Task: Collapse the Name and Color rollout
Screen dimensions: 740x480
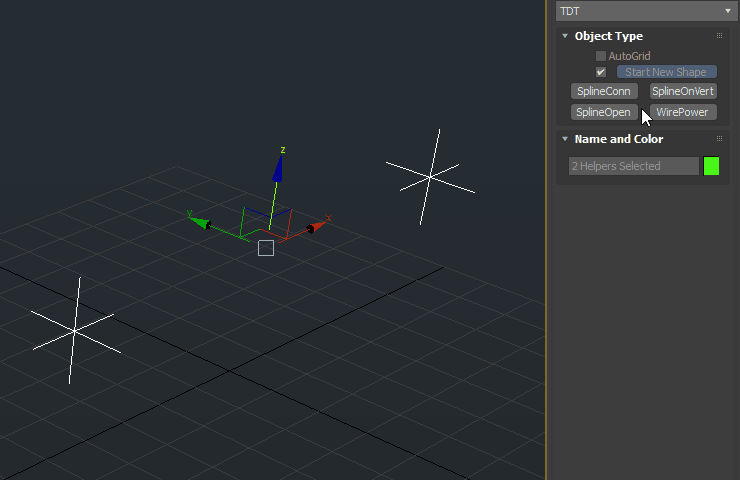Action: (565, 139)
